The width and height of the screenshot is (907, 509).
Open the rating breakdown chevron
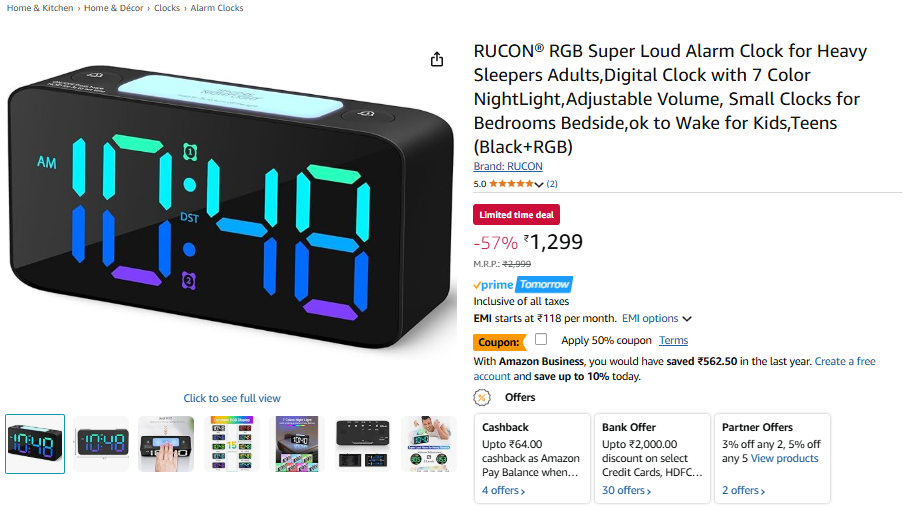tap(539, 185)
